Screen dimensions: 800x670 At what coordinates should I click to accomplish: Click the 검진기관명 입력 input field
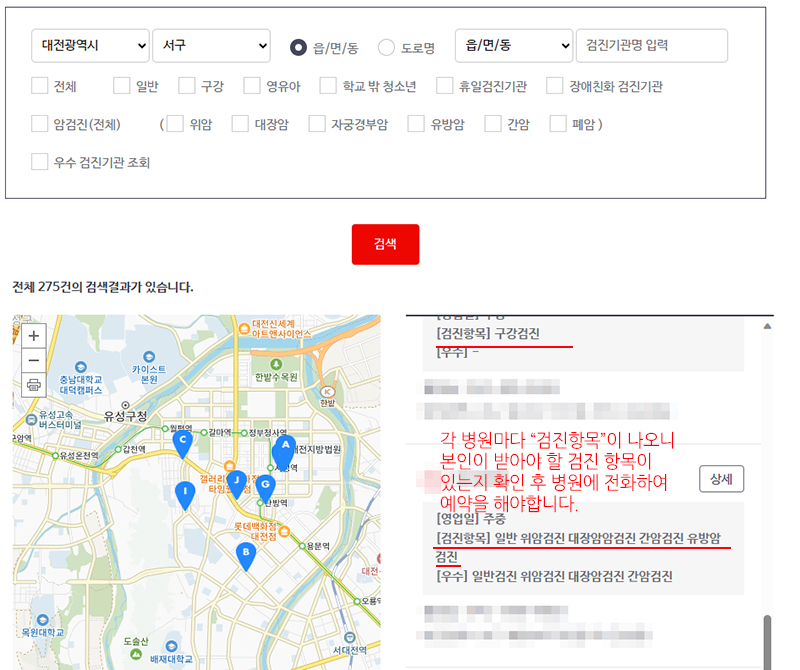click(x=655, y=45)
